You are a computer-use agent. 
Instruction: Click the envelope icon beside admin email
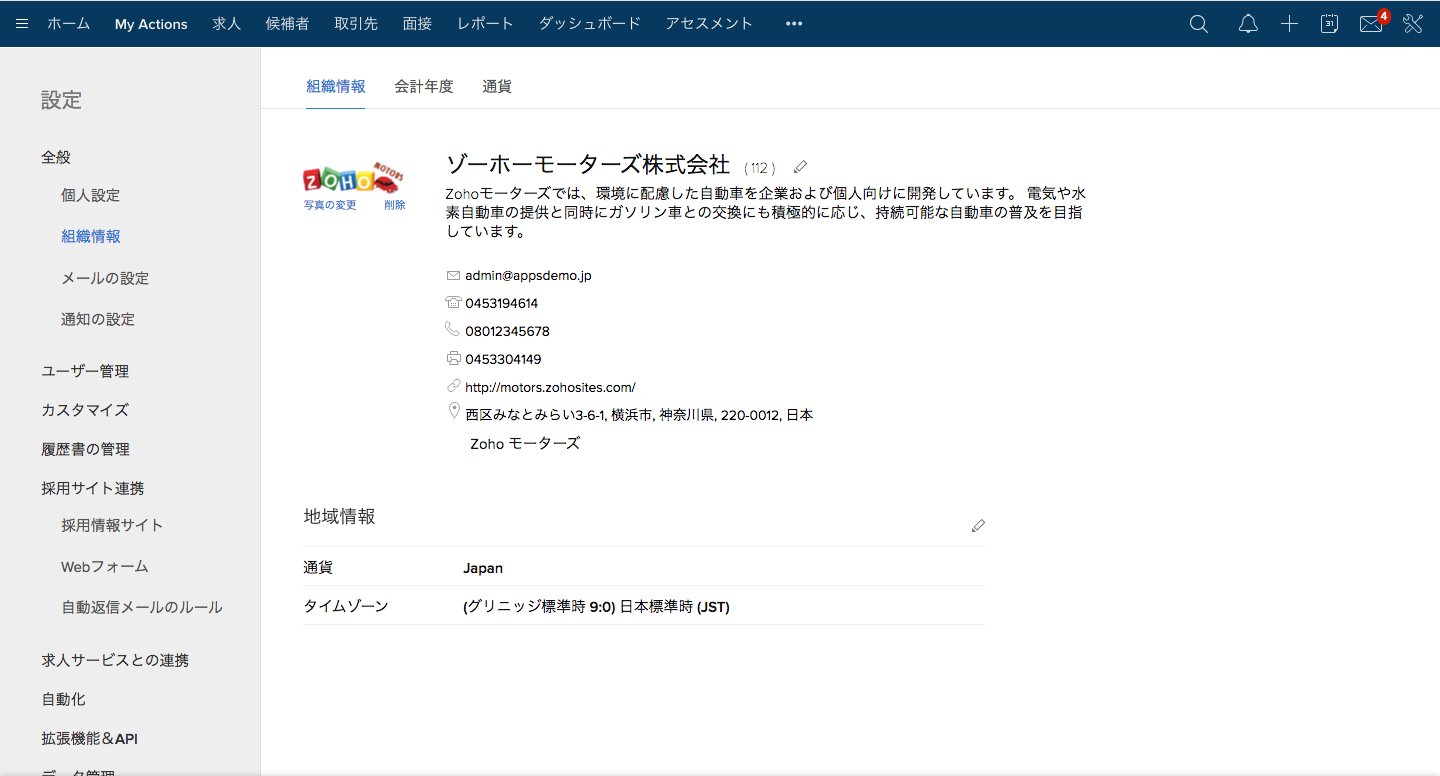pyautogui.click(x=453, y=275)
